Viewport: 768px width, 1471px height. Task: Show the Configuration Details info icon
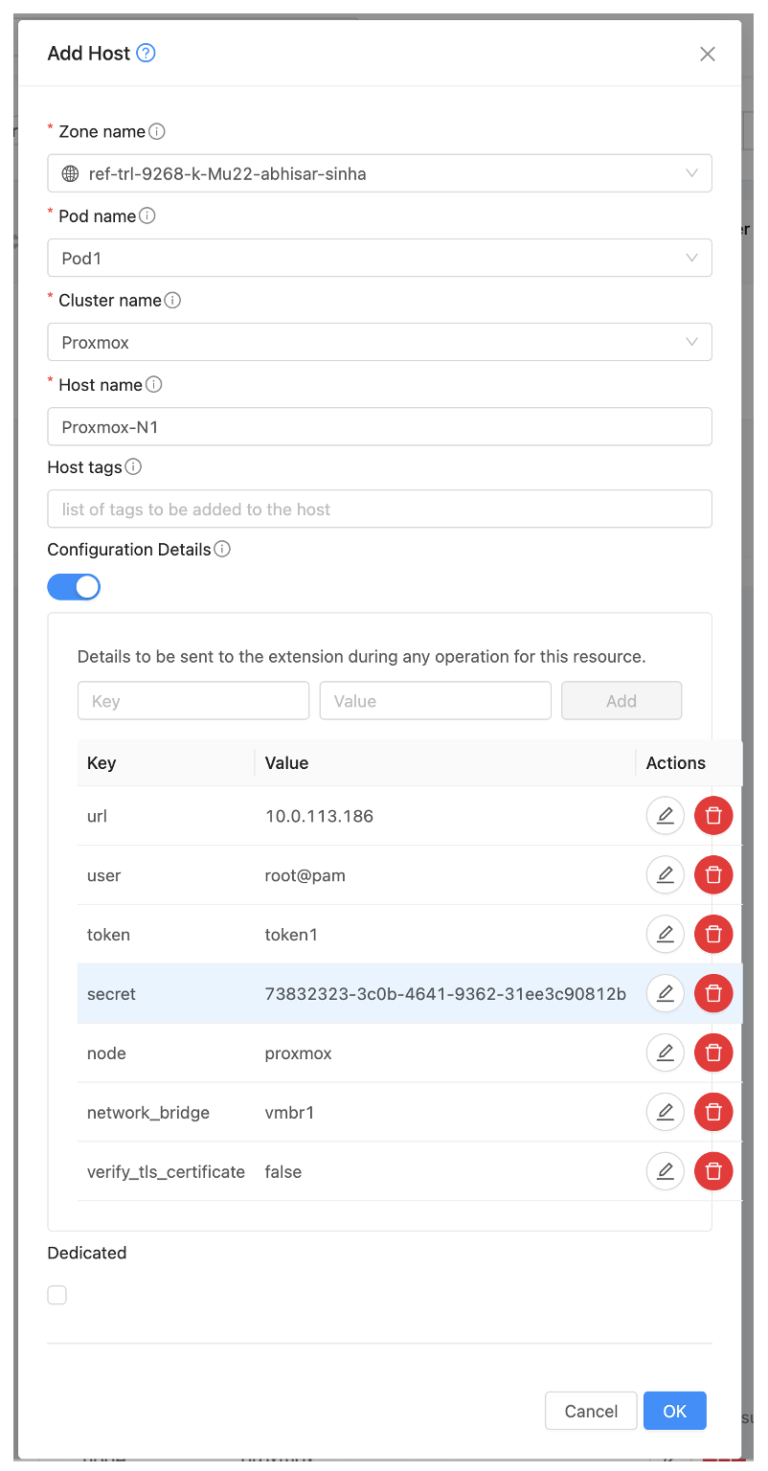223,549
